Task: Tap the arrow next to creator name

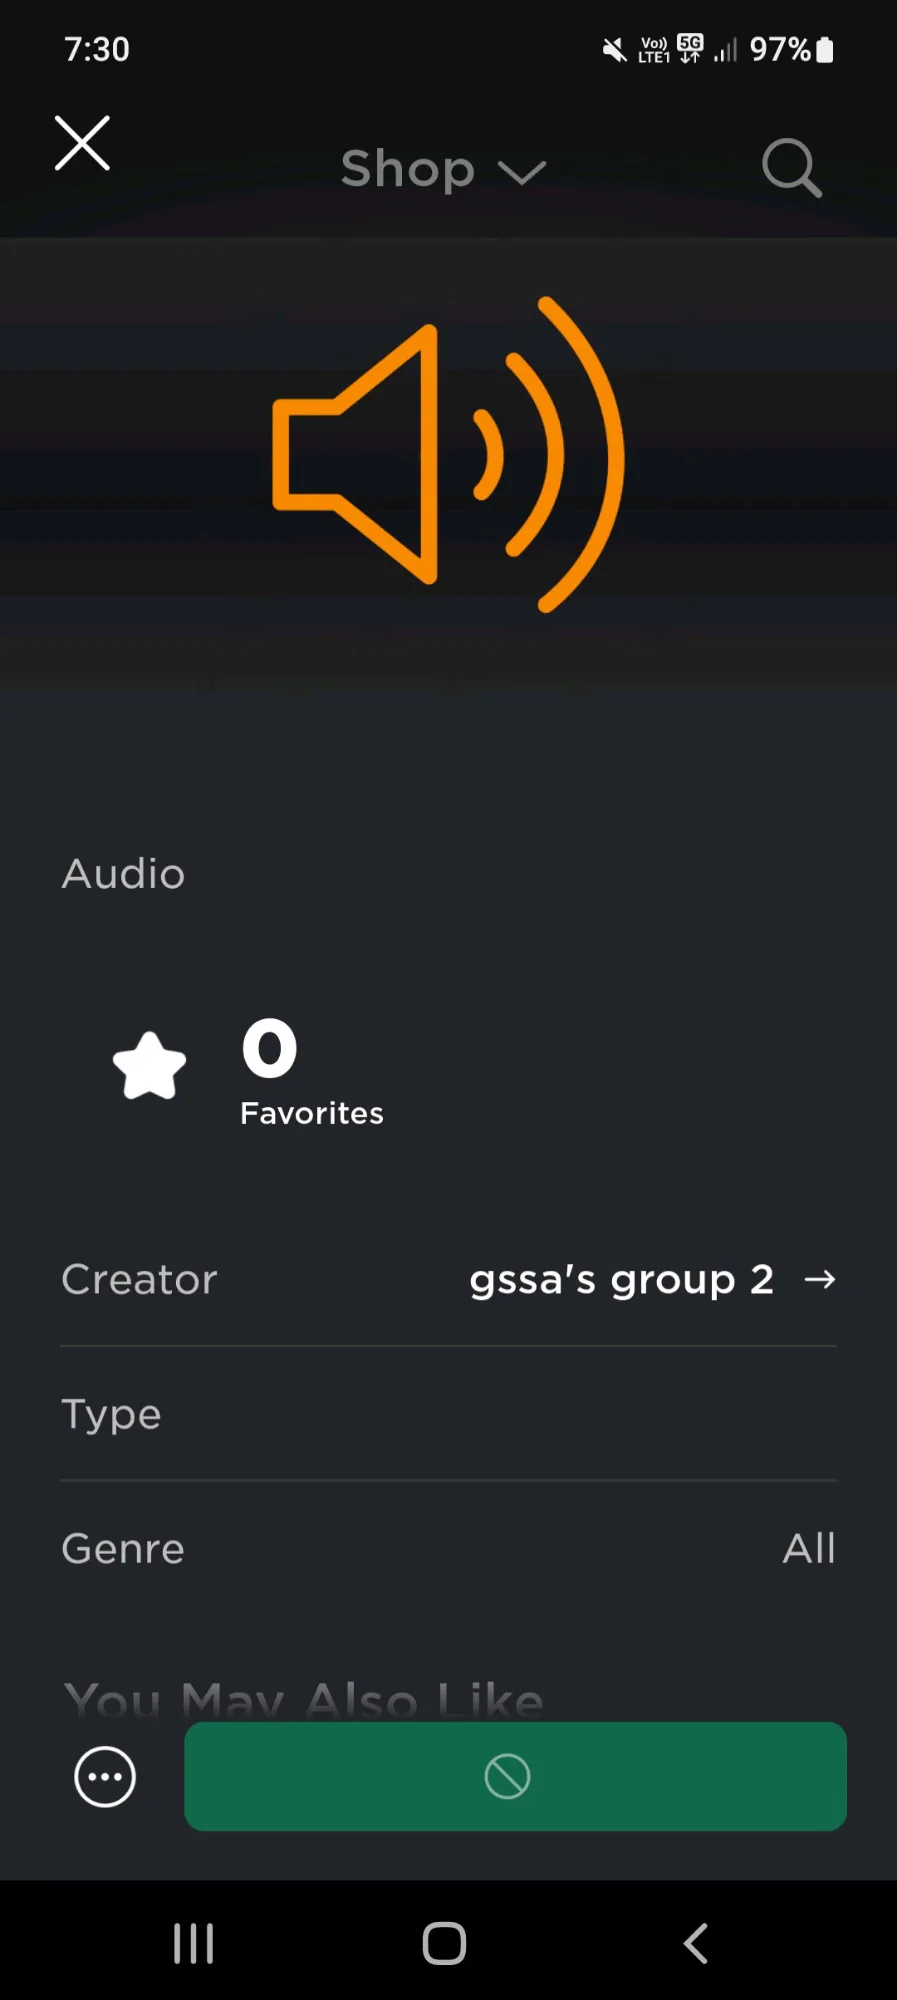Action: coord(820,1280)
